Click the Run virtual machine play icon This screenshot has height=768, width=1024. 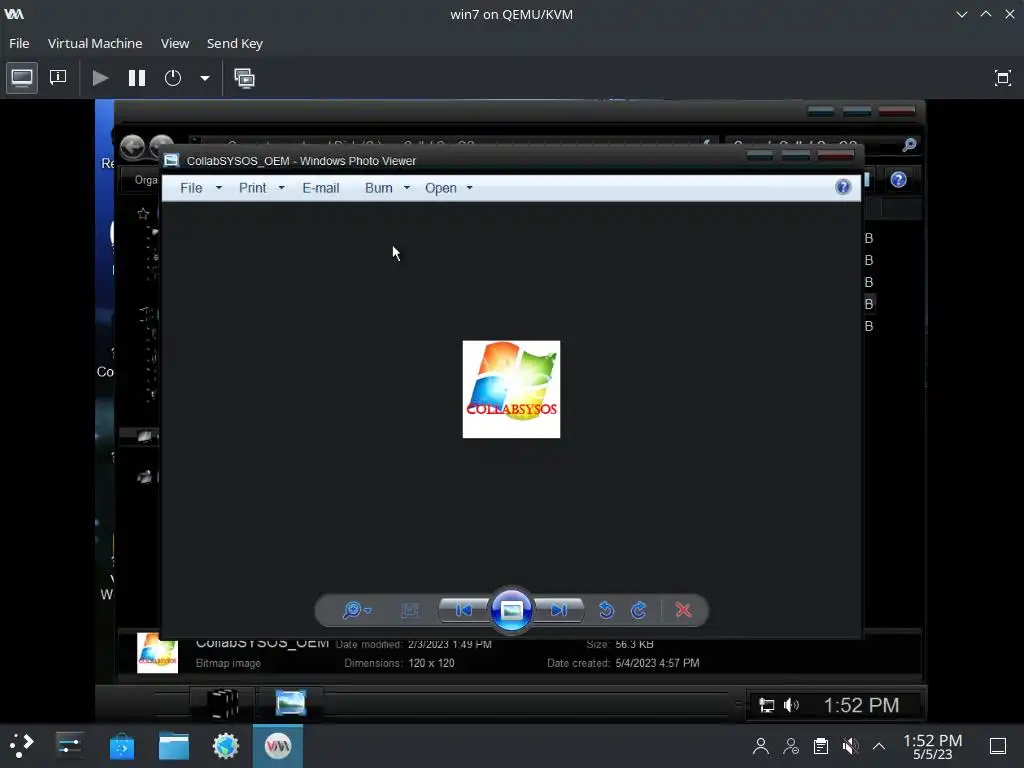100,78
